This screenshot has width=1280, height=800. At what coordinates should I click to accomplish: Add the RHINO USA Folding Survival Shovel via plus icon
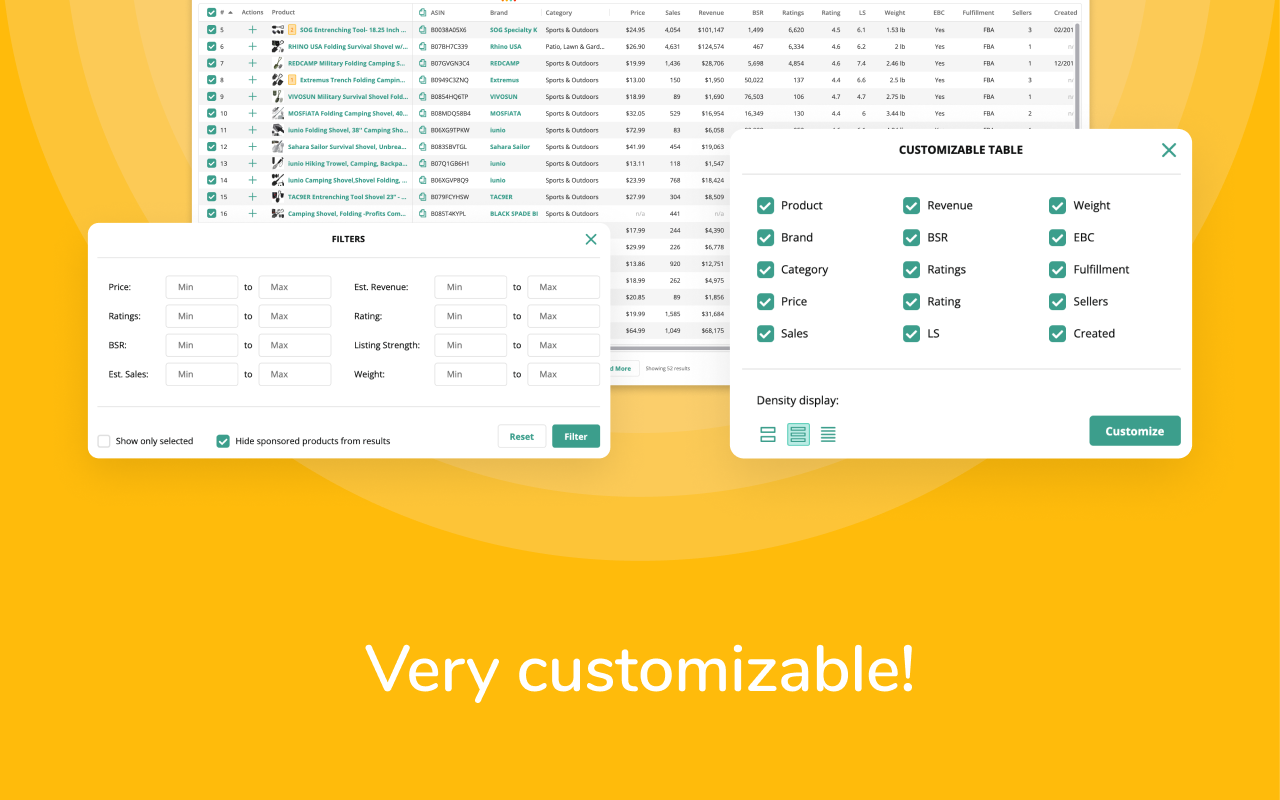point(252,47)
